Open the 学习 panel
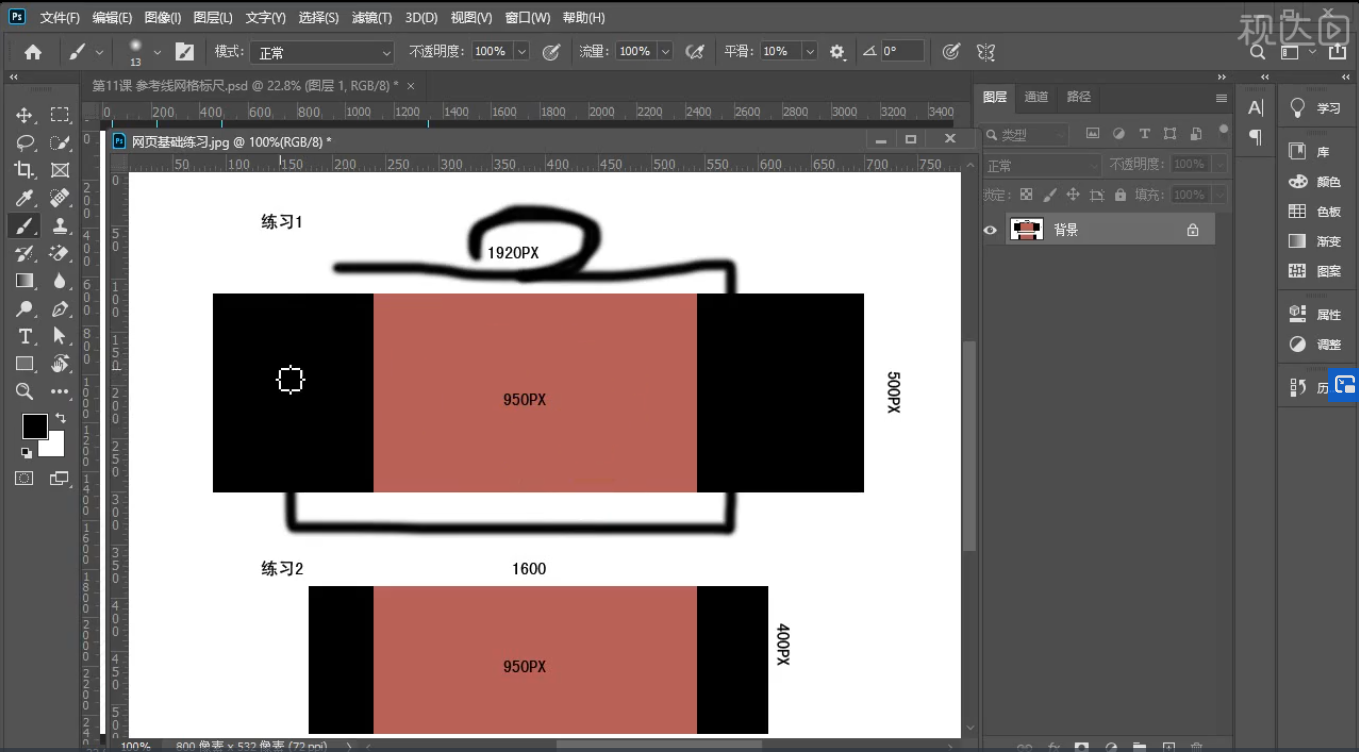Image resolution: width=1359 pixels, height=752 pixels. [1316, 108]
